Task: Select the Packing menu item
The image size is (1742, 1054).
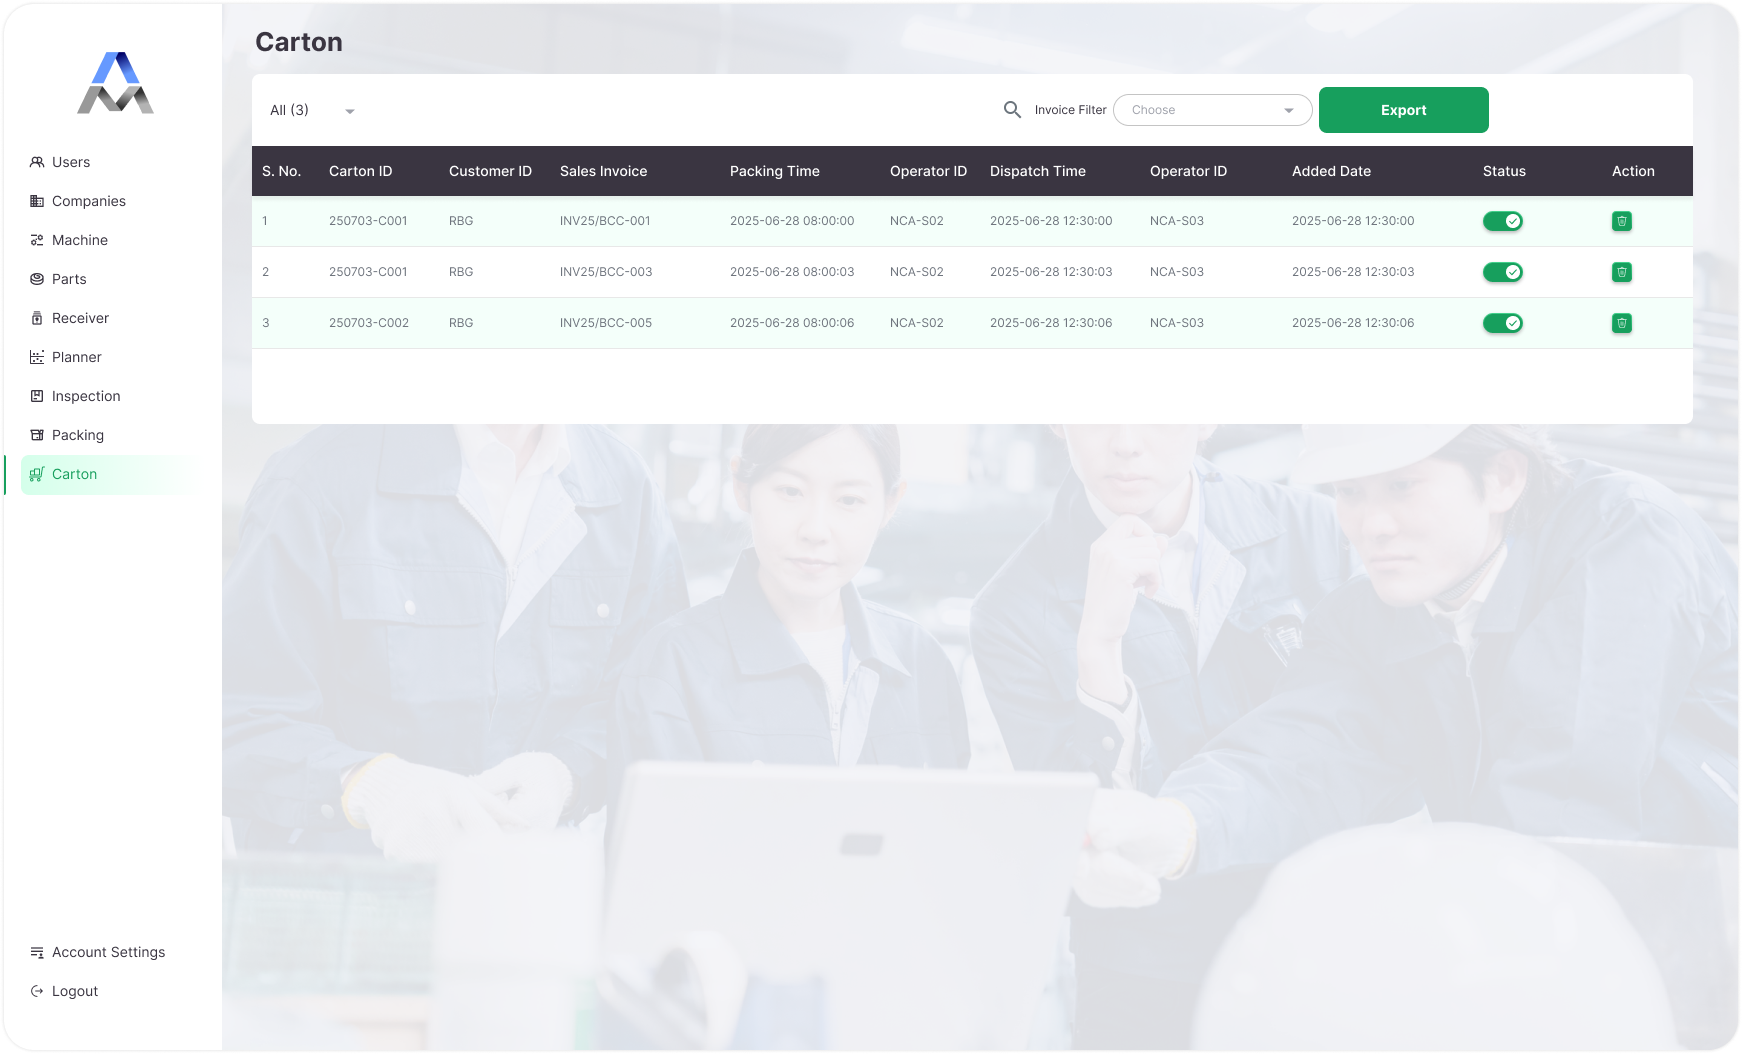Action: [78, 435]
